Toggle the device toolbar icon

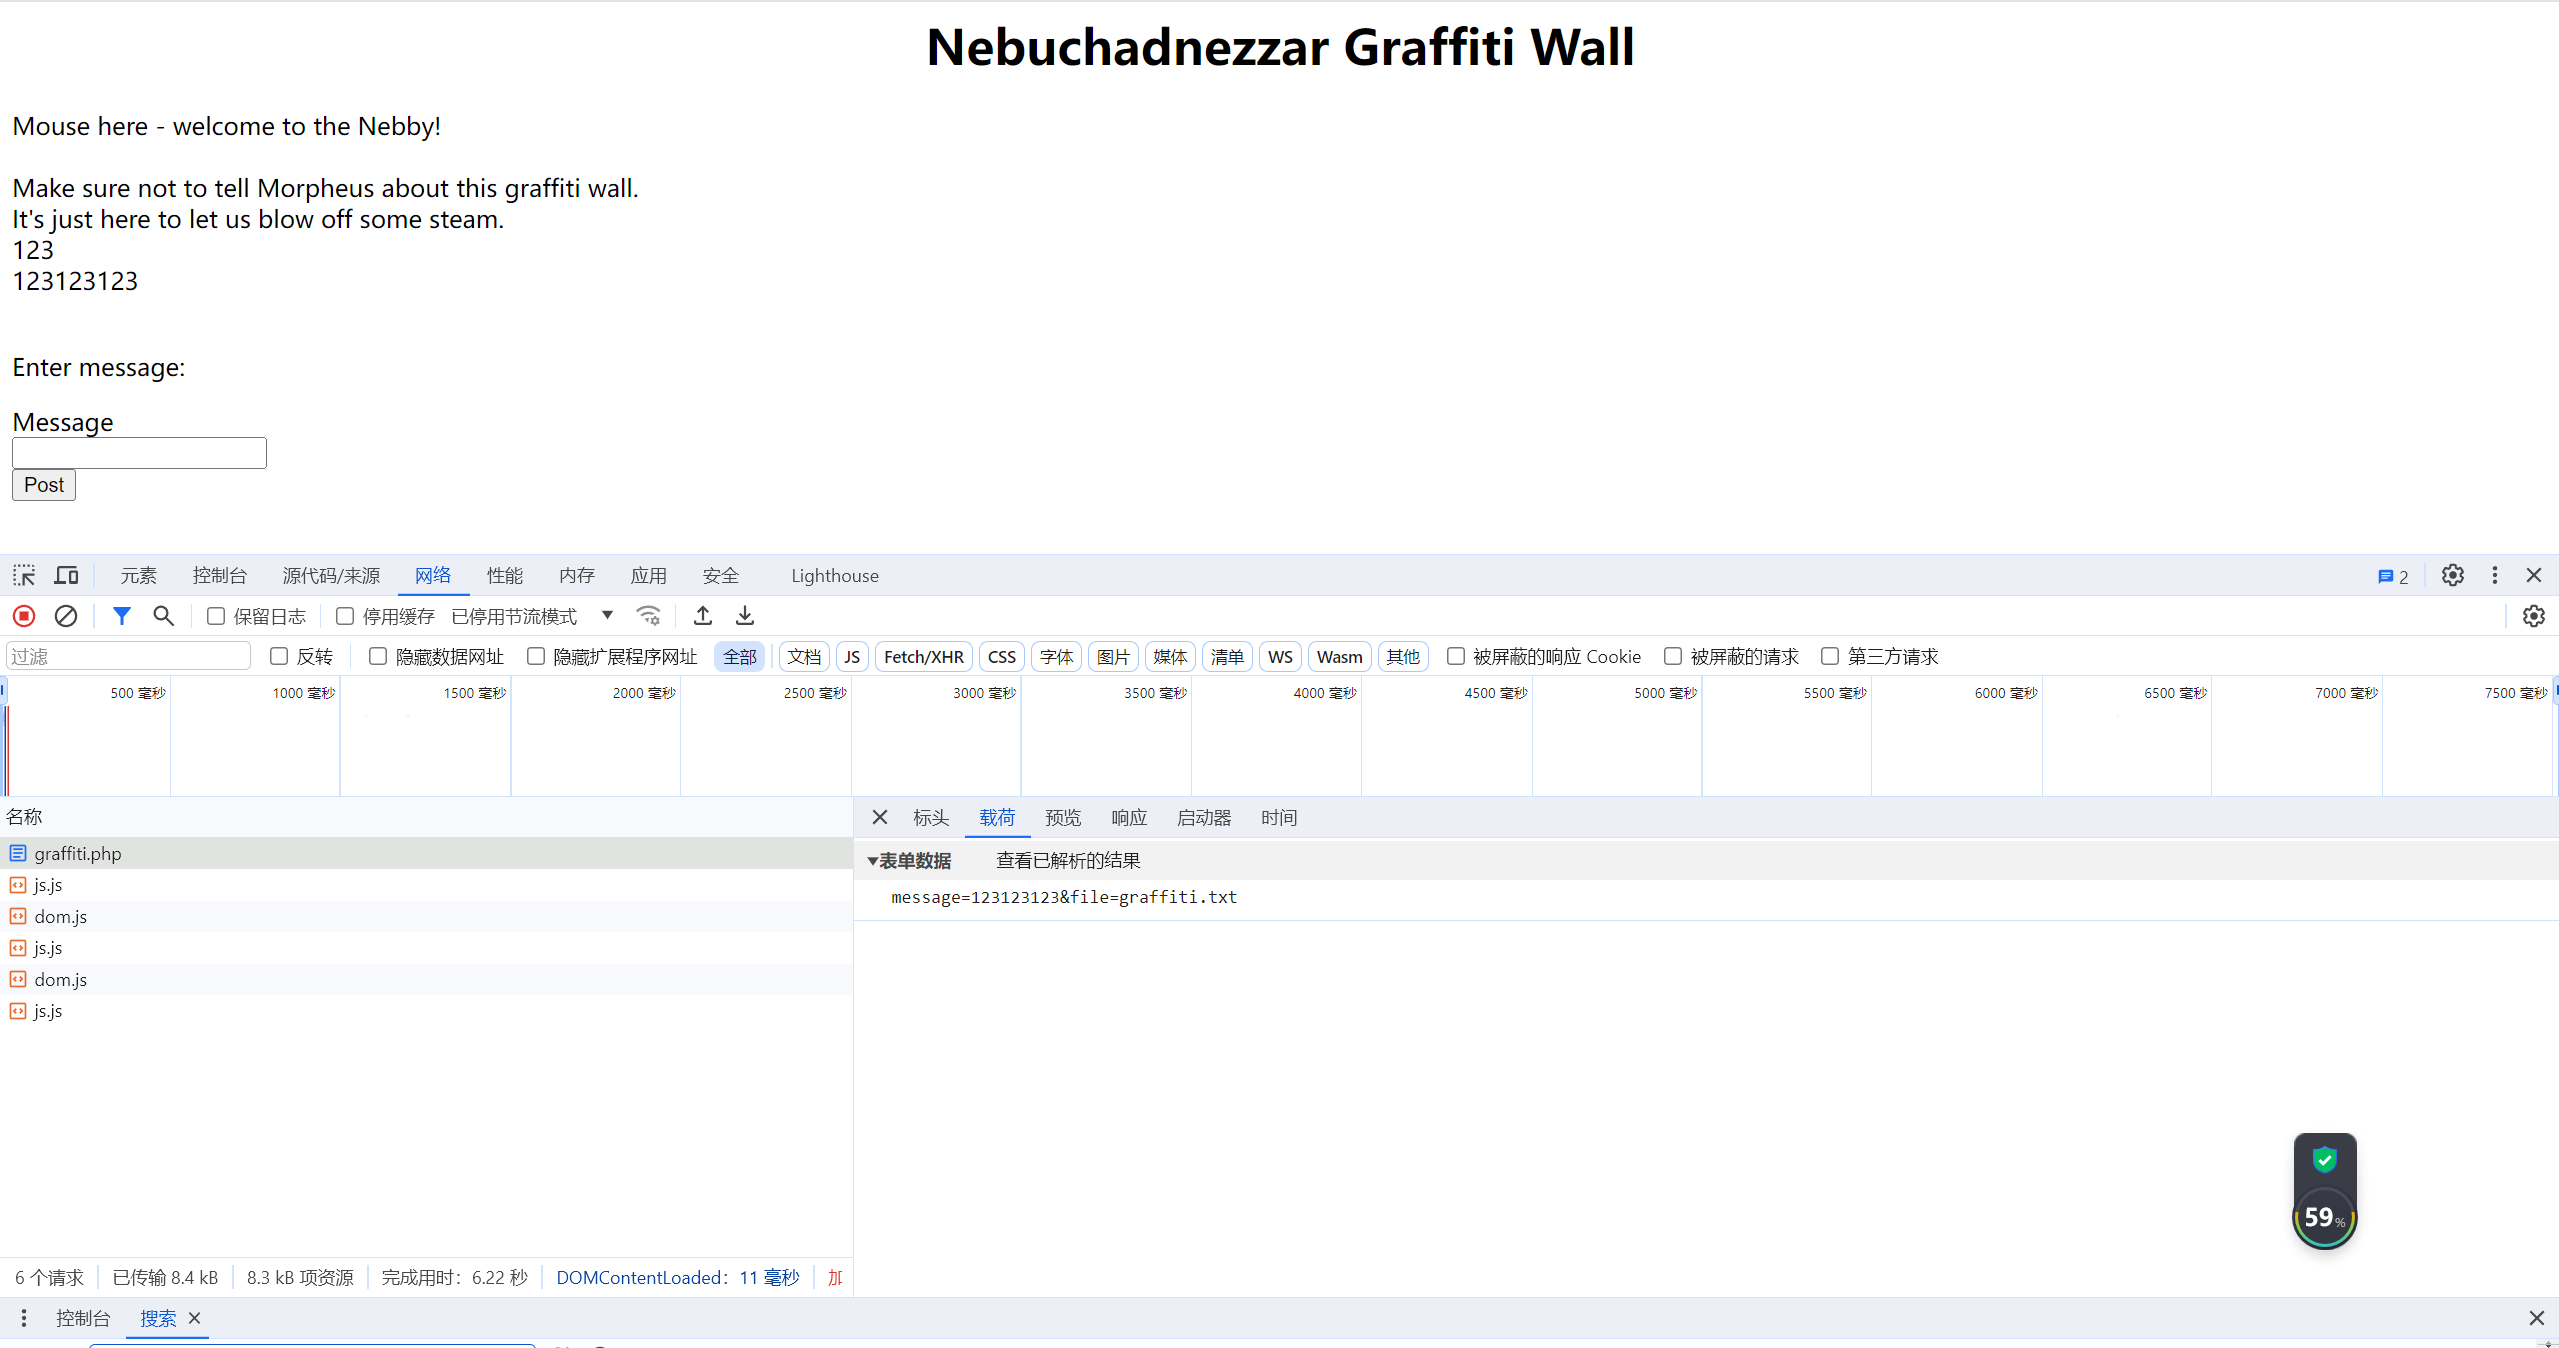(x=66, y=576)
